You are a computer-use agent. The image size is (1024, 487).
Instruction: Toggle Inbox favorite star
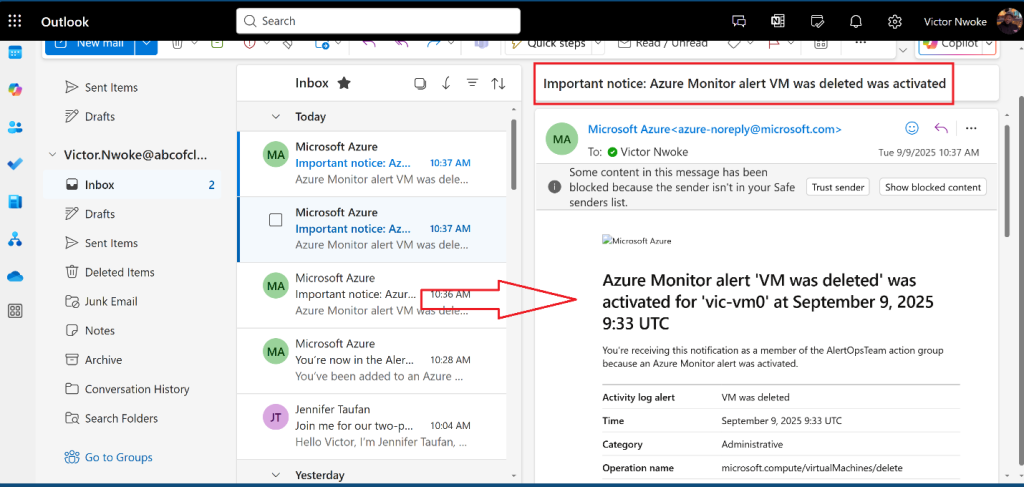[x=344, y=83]
